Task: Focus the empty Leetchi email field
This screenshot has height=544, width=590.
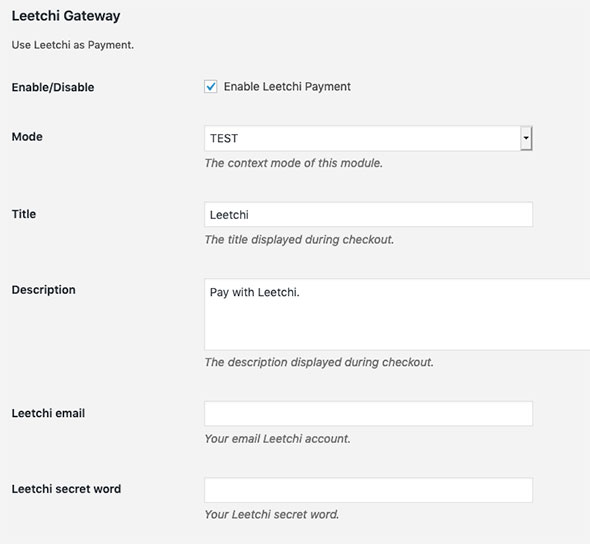Action: pos(368,413)
